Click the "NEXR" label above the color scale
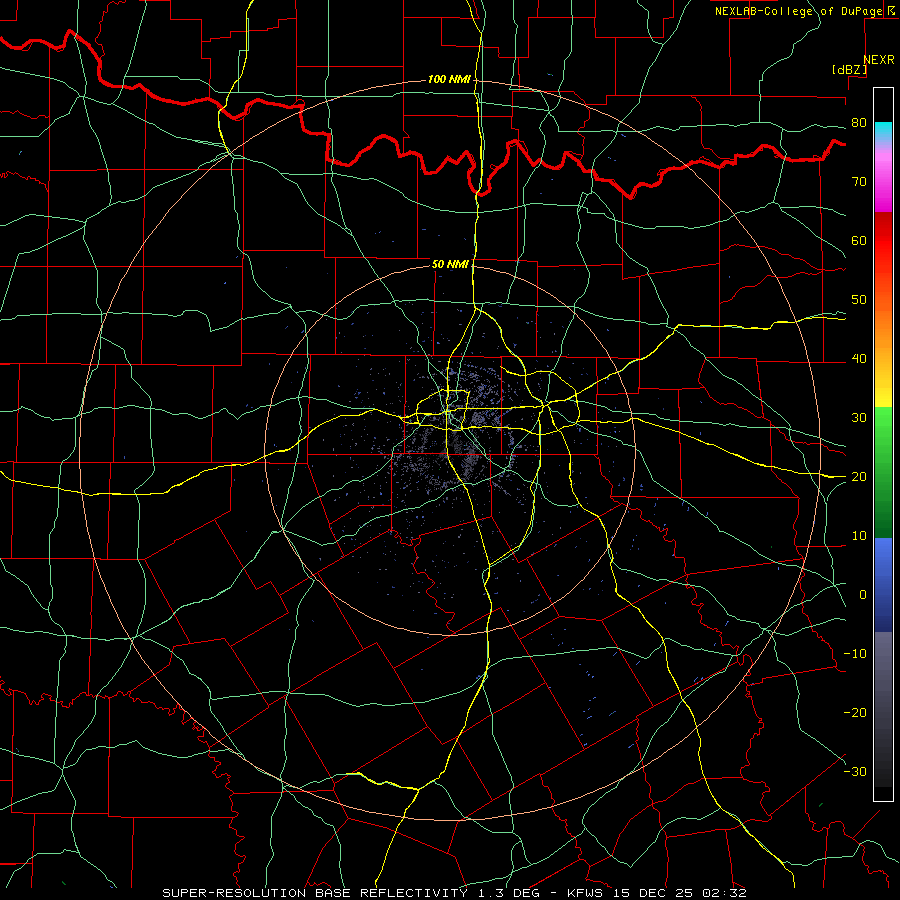Viewport: 900px width, 900px height. click(x=878, y=60)
